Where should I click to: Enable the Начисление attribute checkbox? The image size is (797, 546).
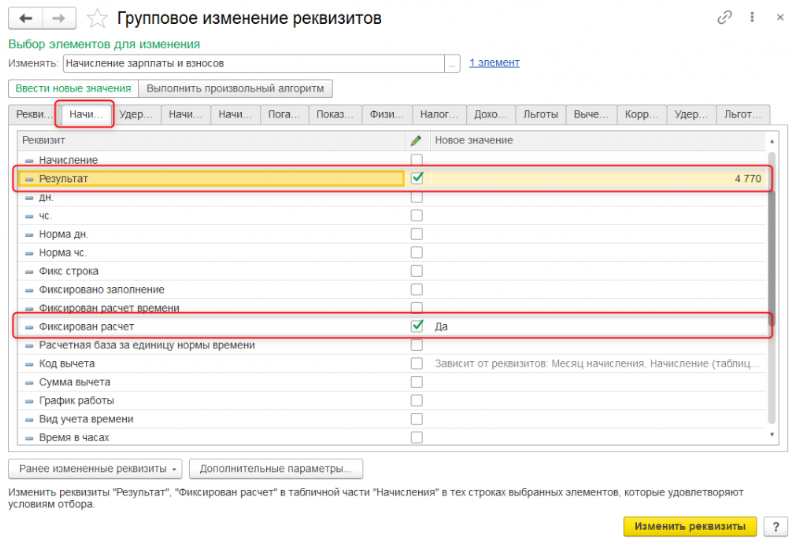coord(417,160)
